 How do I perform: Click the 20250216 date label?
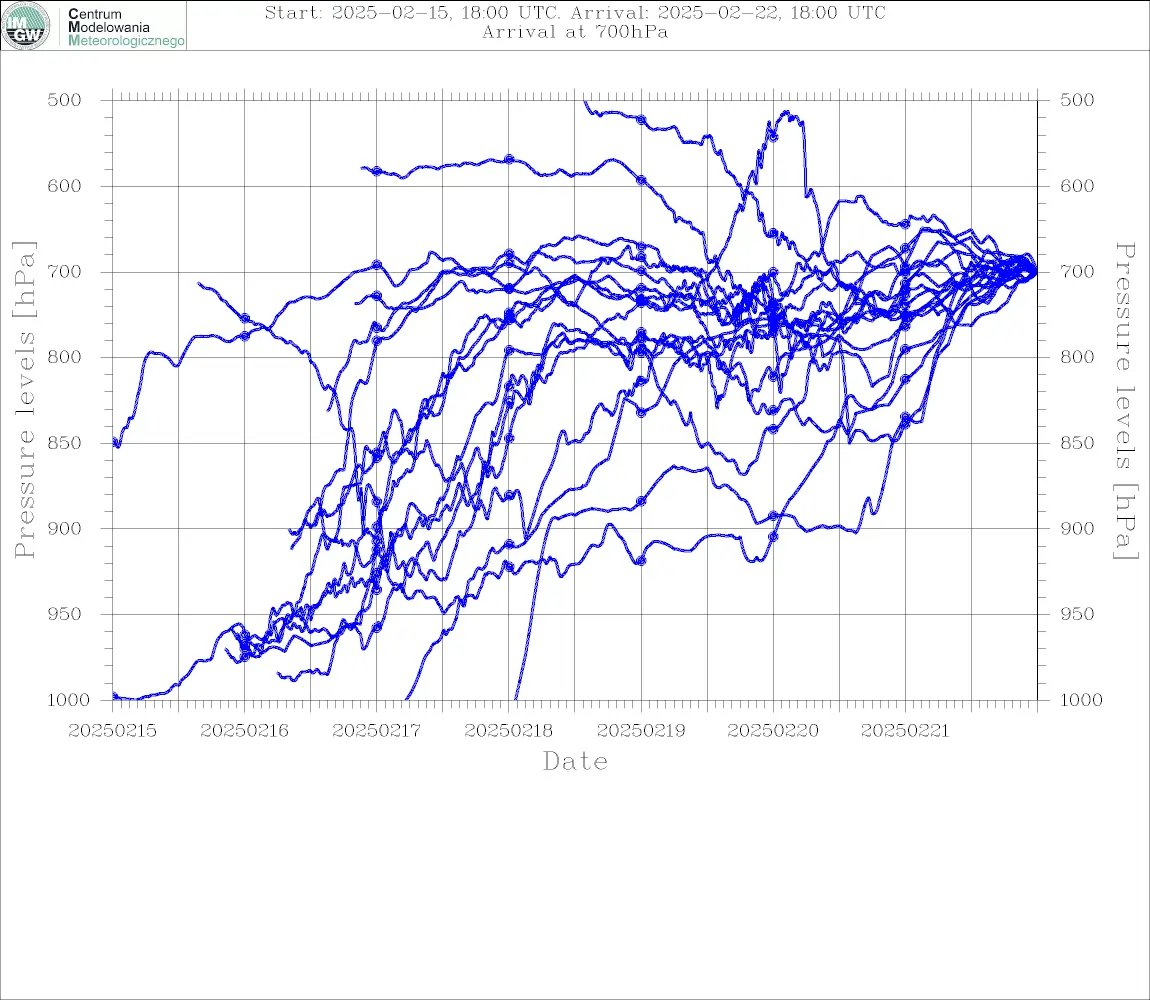point(244,731)
